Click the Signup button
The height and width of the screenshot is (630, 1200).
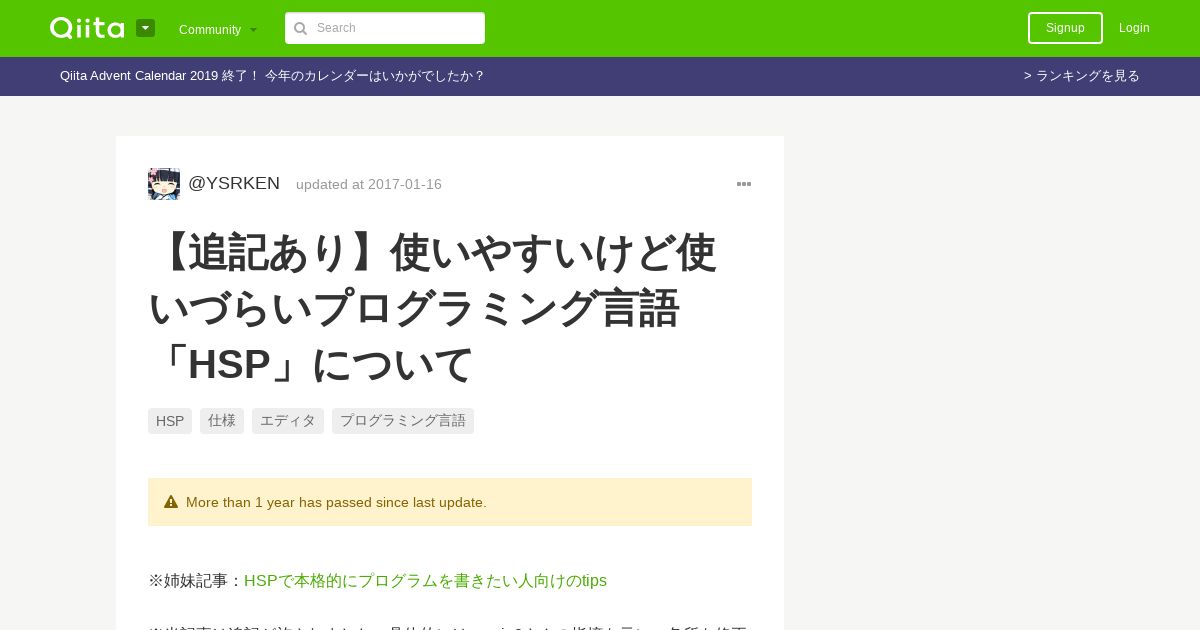coord(1065,28)
